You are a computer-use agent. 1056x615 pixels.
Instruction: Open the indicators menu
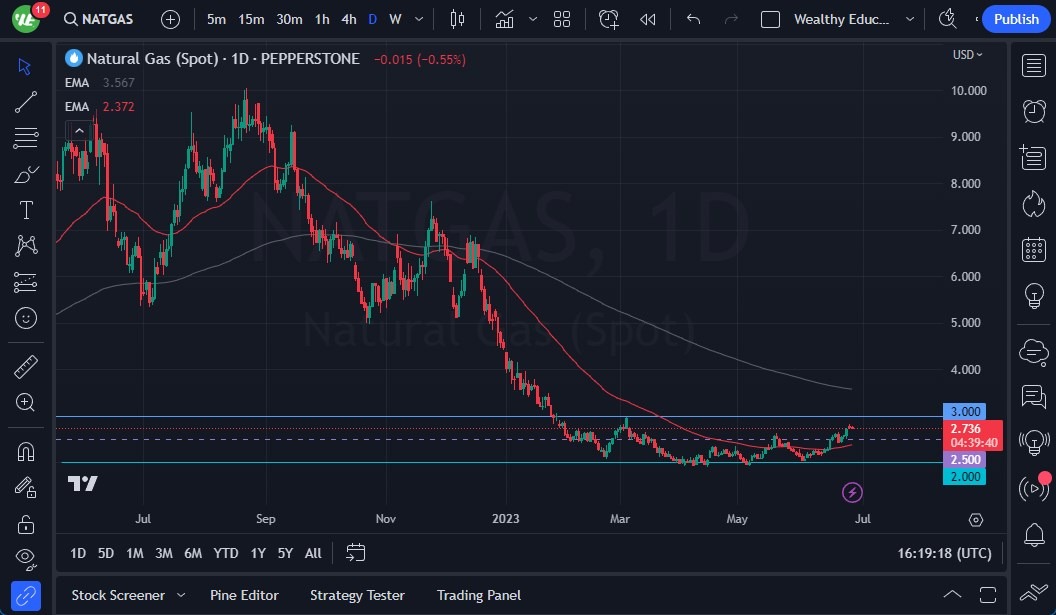504,20
